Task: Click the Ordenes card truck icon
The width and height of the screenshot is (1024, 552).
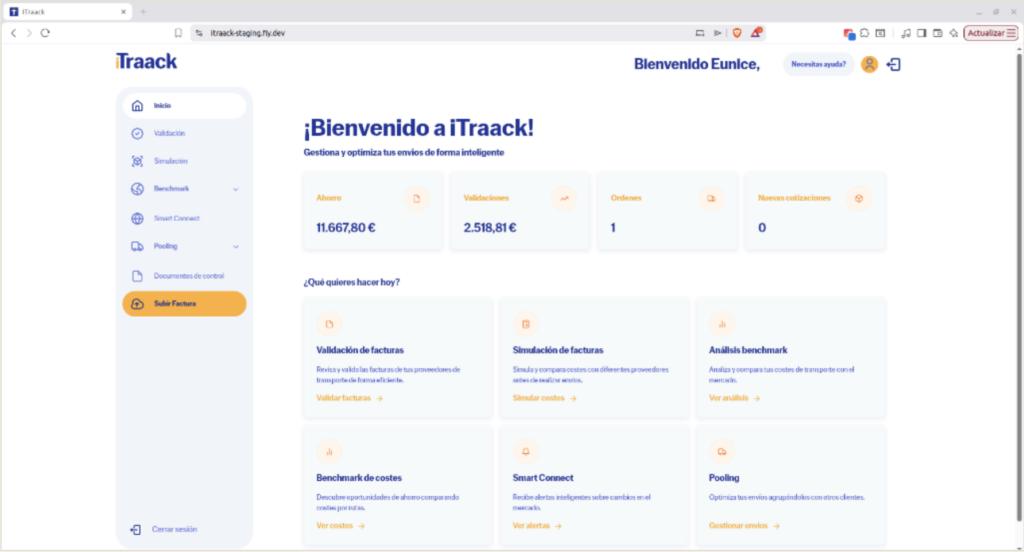Action: (x=711, y=199)
